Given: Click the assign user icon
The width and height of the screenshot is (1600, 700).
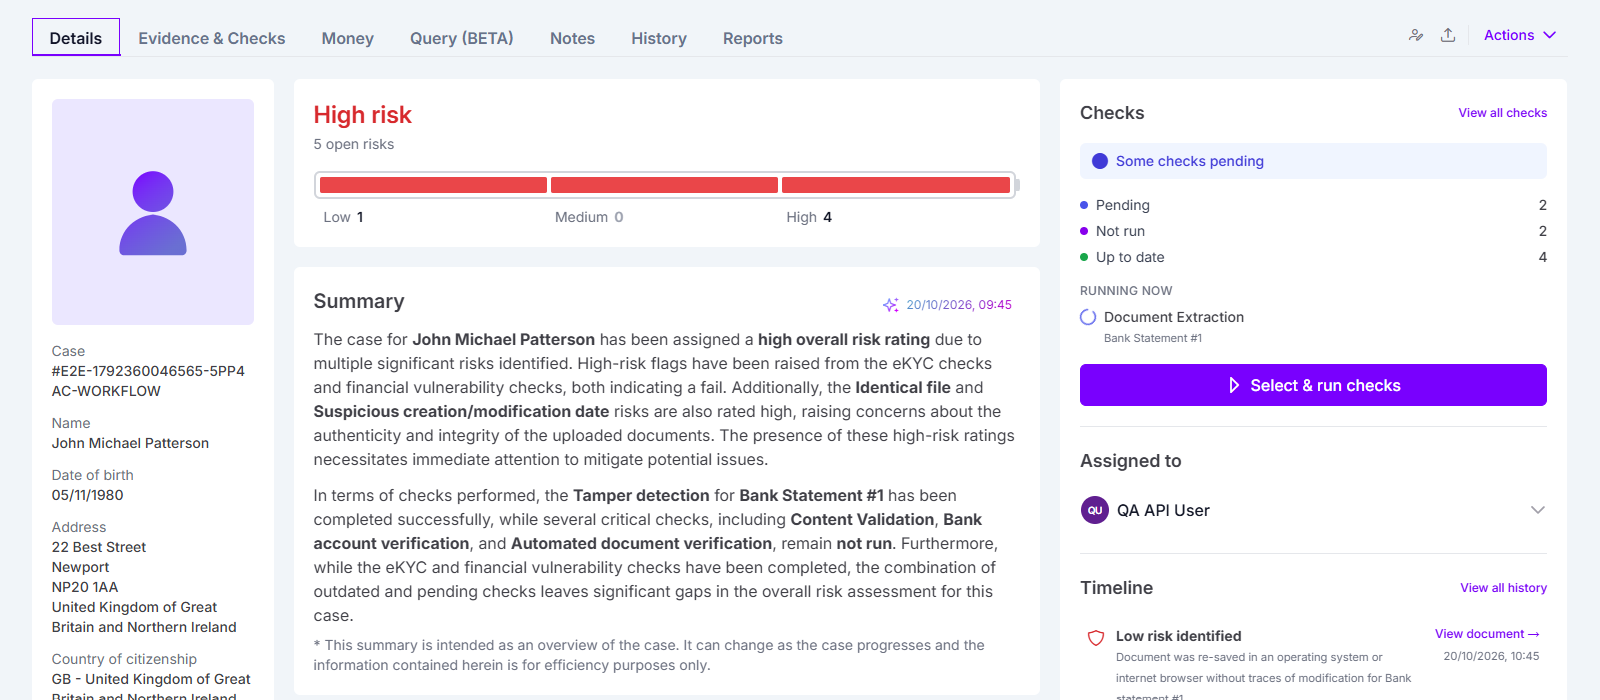Looking at the screenshot, I should pyautogui.click(x=1416, y=35).
